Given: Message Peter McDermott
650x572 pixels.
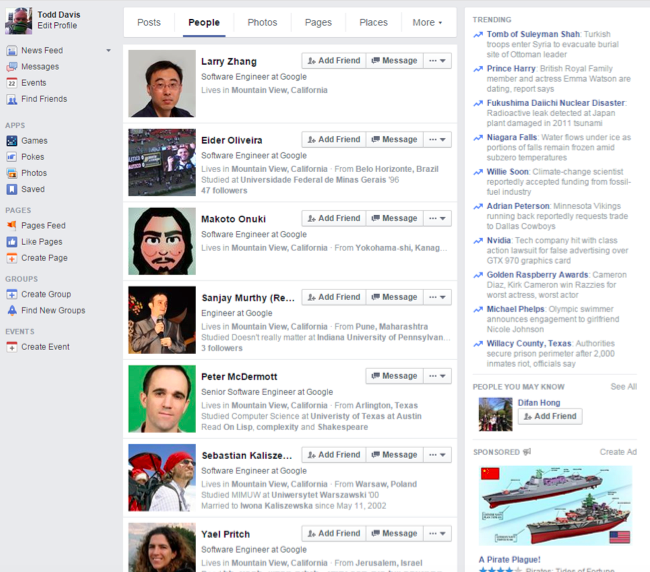Looking at the screenshot, I should [x=395, y=376].
